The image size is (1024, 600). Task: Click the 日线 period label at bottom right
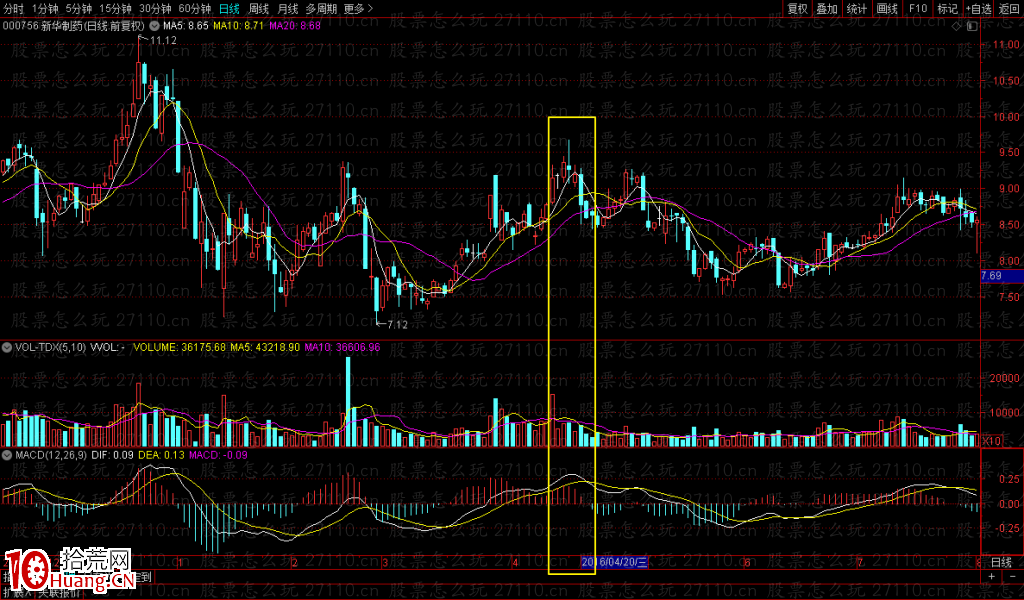pos(1001,562)
